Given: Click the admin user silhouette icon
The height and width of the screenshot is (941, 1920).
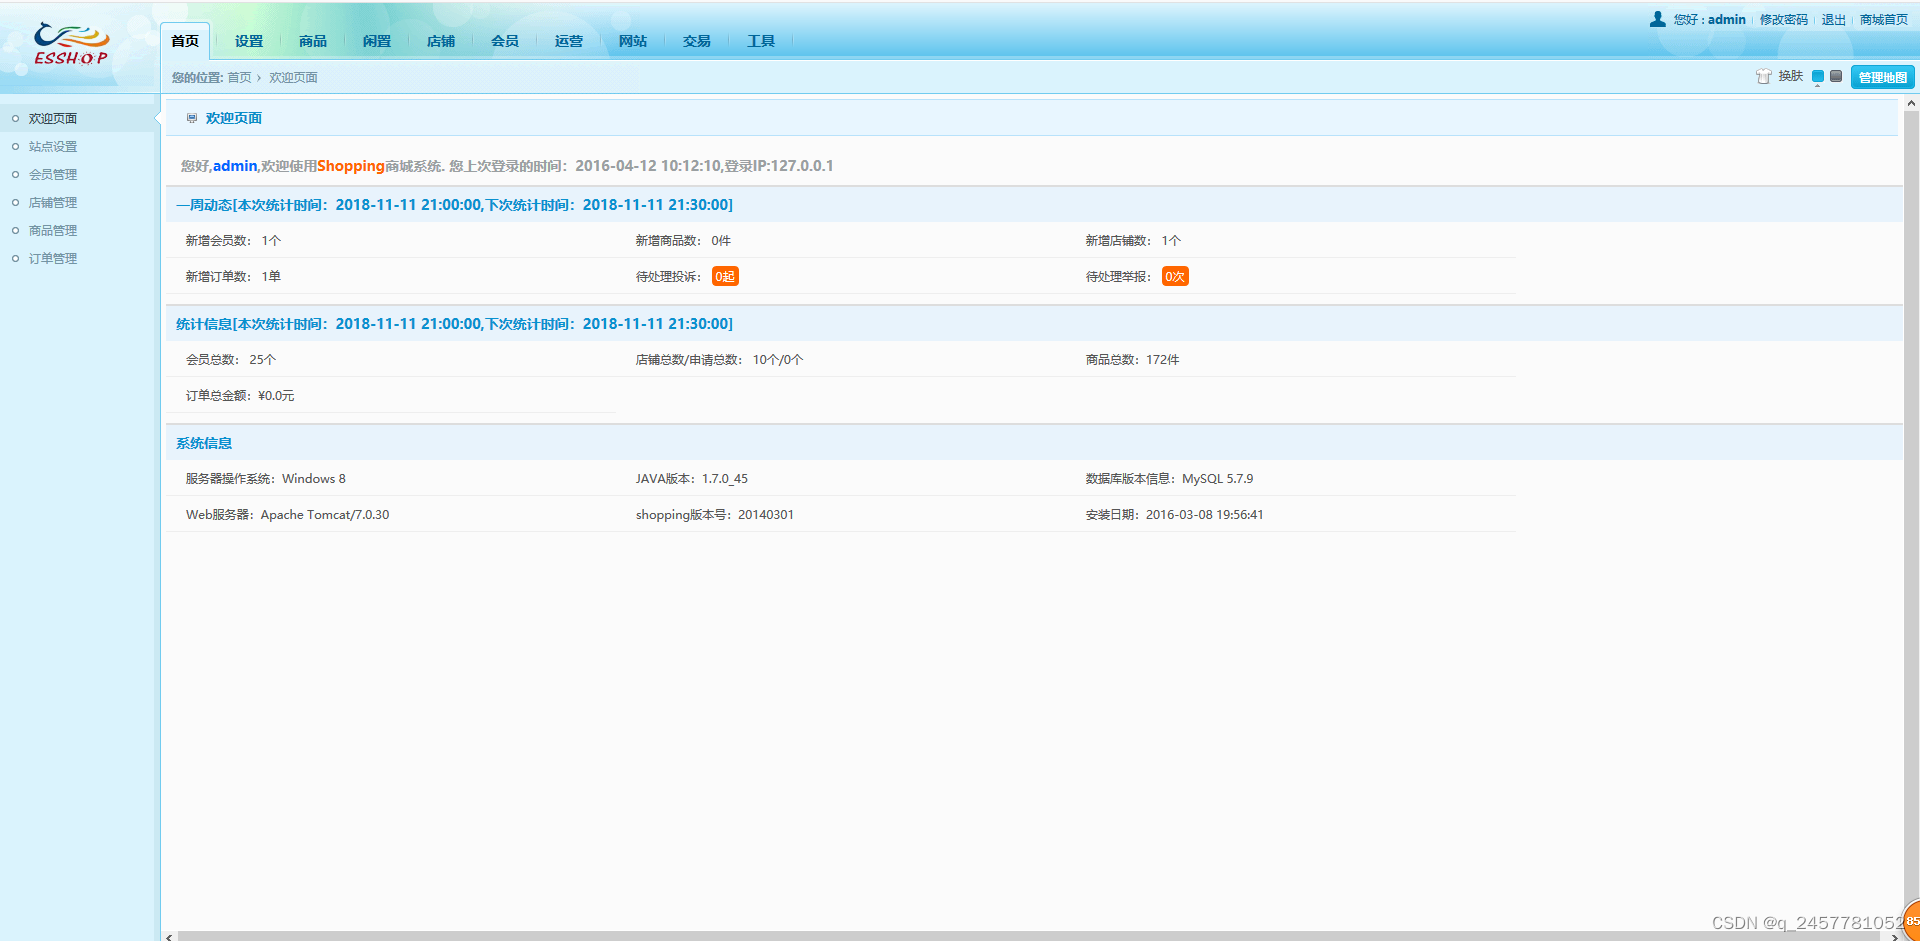Looking at the screenshot, I should click(x=1656, y=19).
